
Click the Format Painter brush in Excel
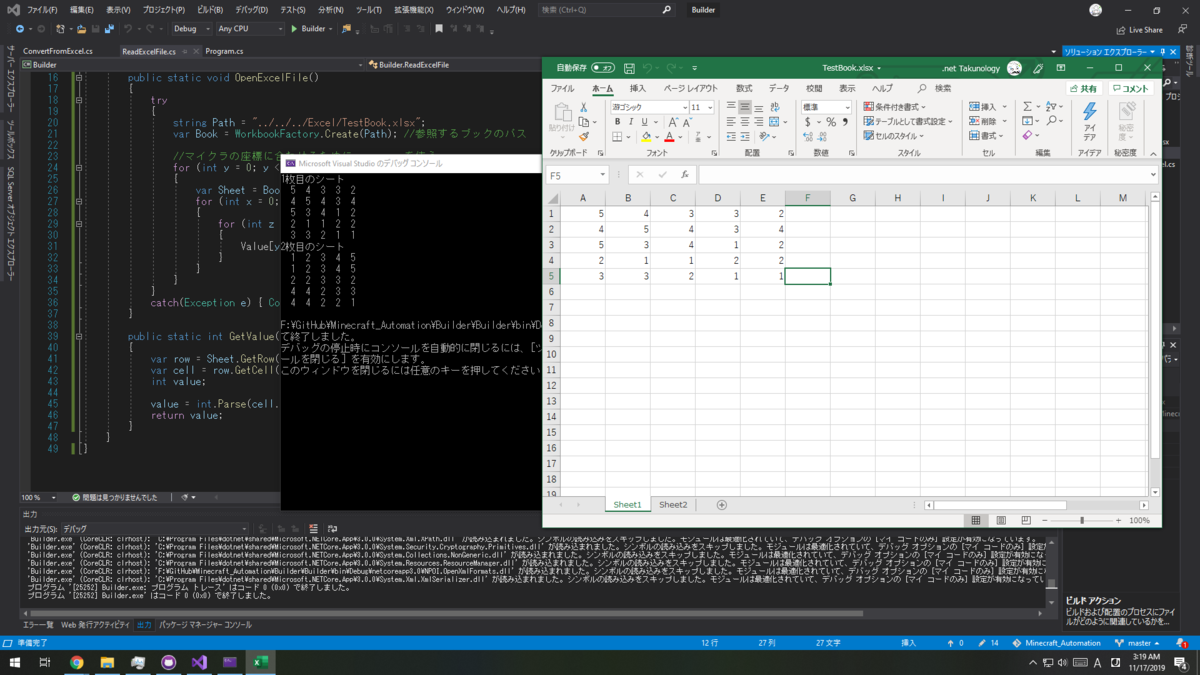[x=584, y=137]
